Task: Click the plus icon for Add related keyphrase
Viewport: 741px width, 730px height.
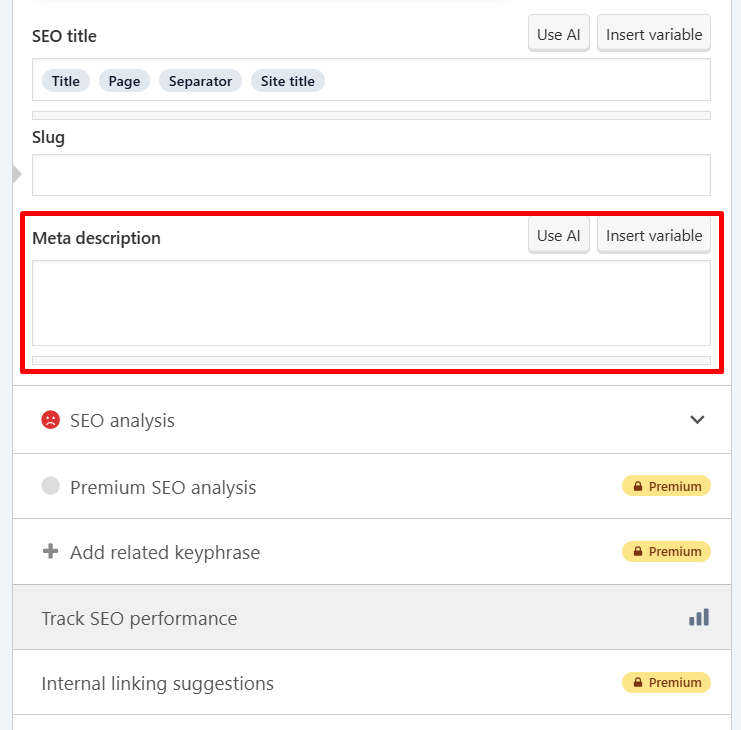Action: click(51, 552)
